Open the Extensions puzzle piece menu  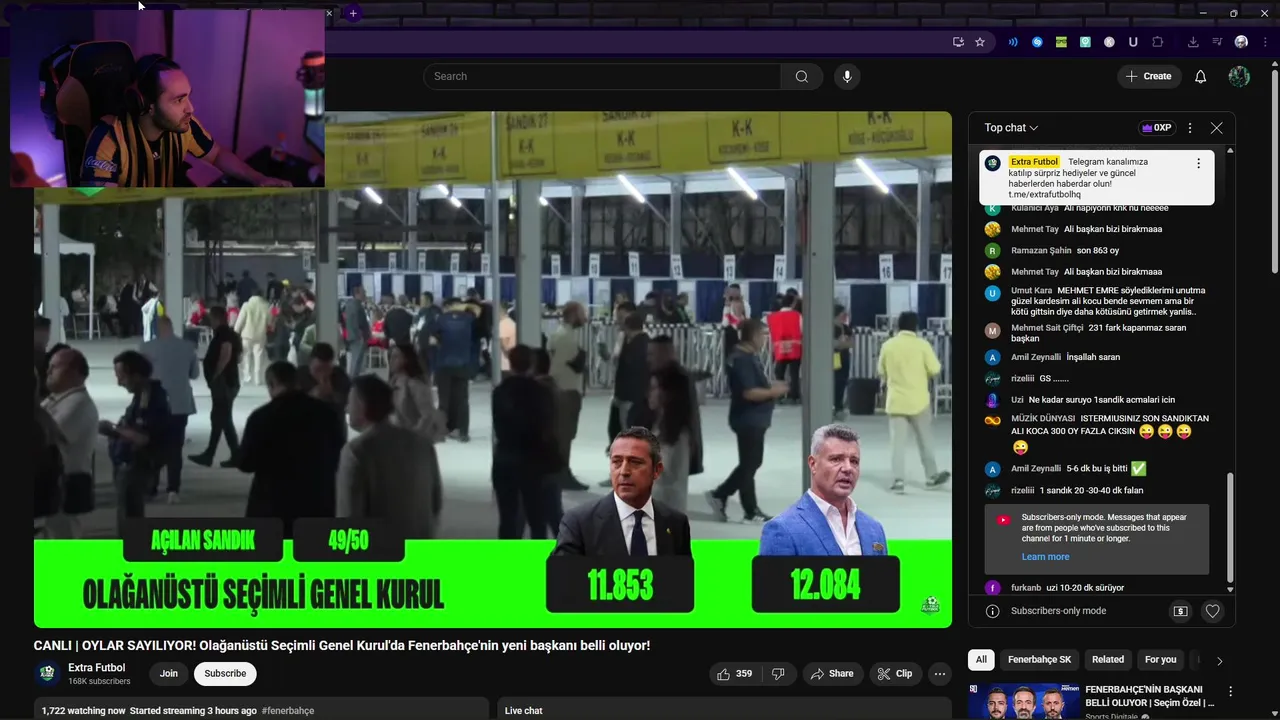(x=1158, y=42)
